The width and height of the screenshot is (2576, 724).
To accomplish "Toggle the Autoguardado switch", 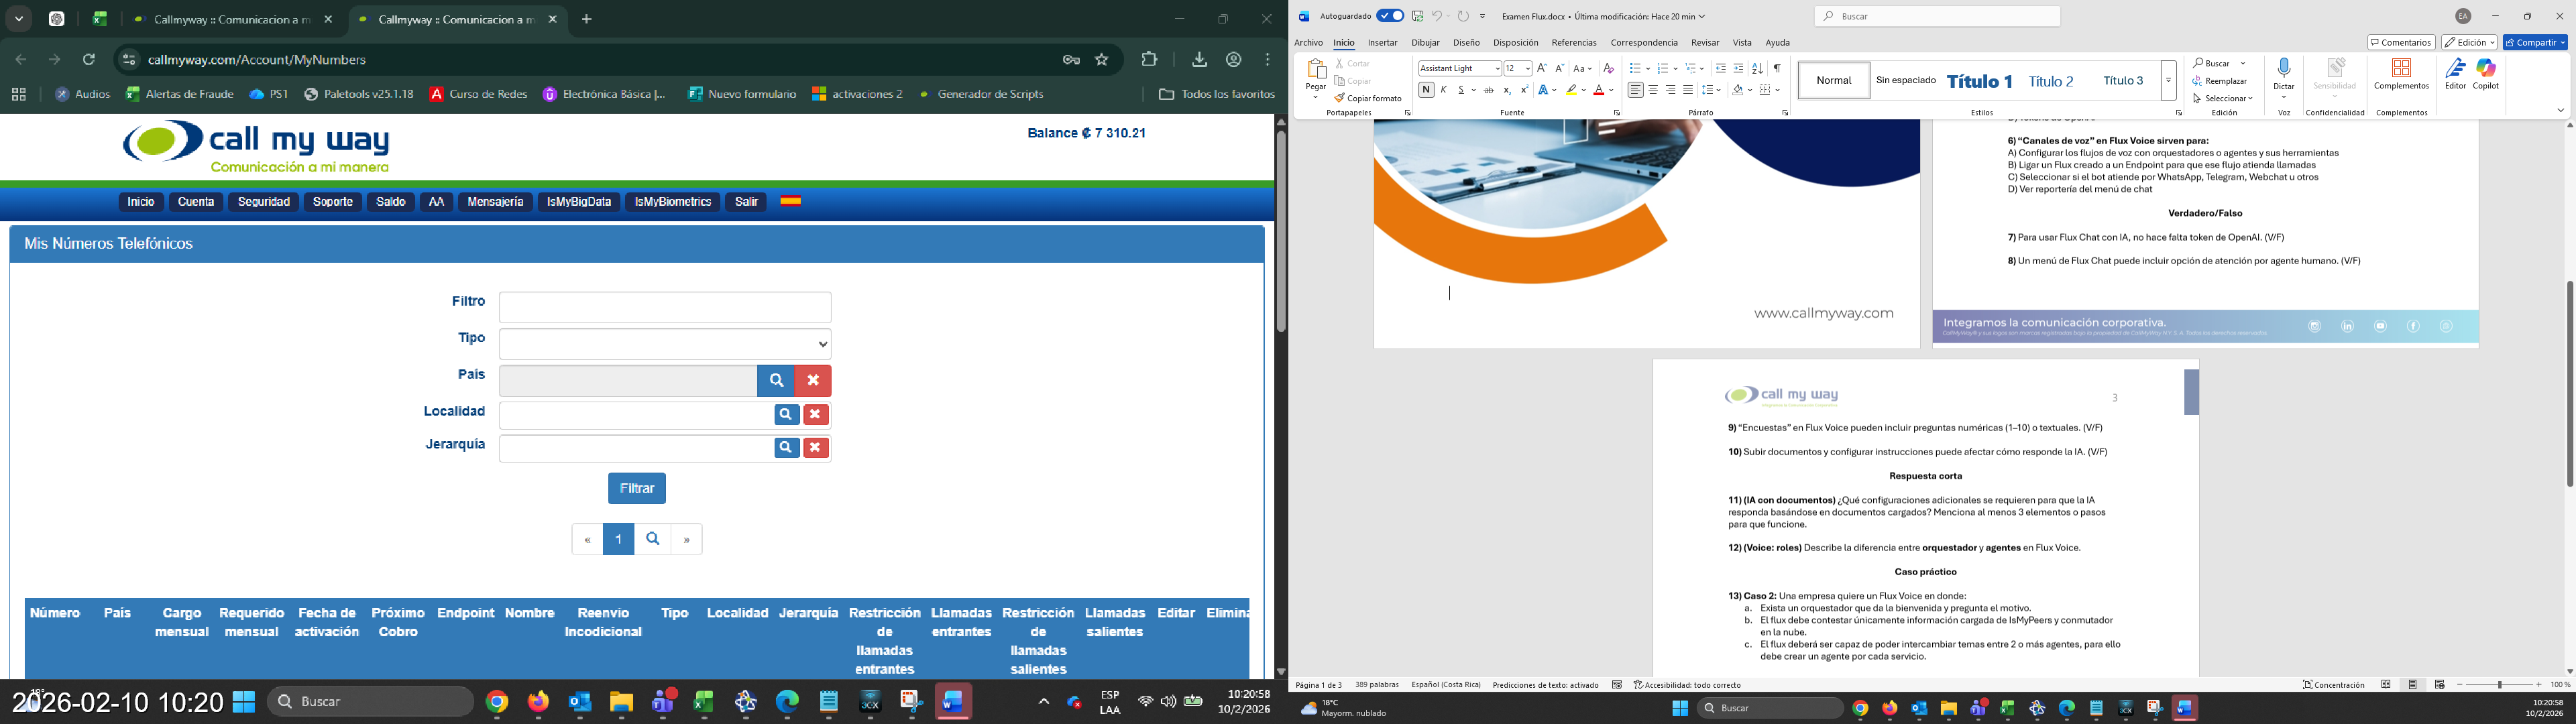I will [x=1390, y=16].
